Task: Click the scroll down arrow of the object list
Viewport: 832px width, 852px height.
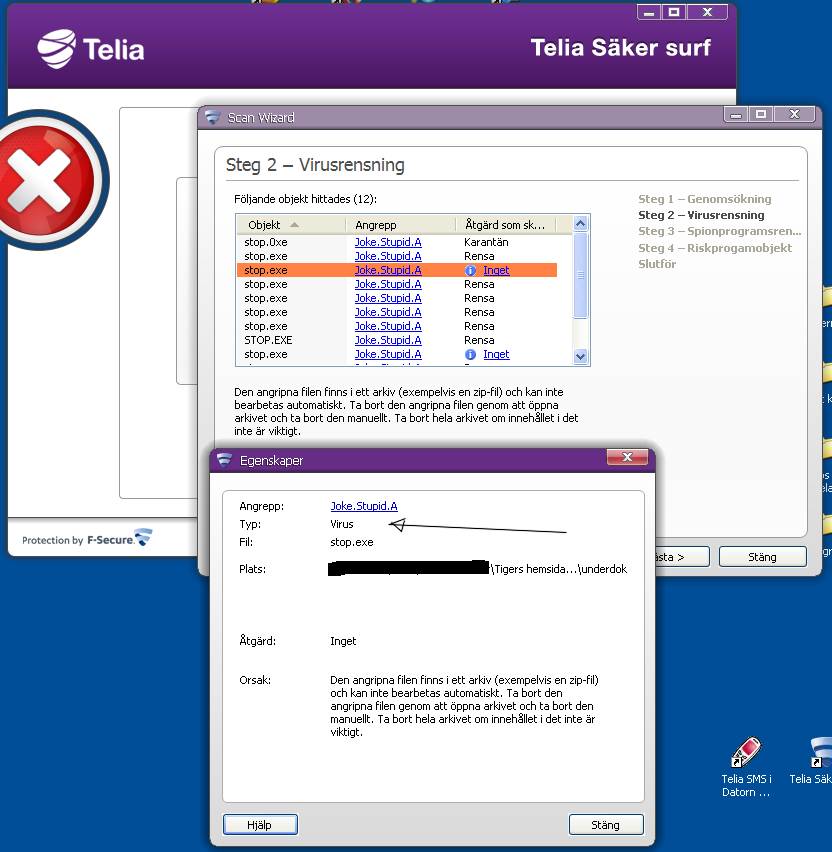Action: 580,356
